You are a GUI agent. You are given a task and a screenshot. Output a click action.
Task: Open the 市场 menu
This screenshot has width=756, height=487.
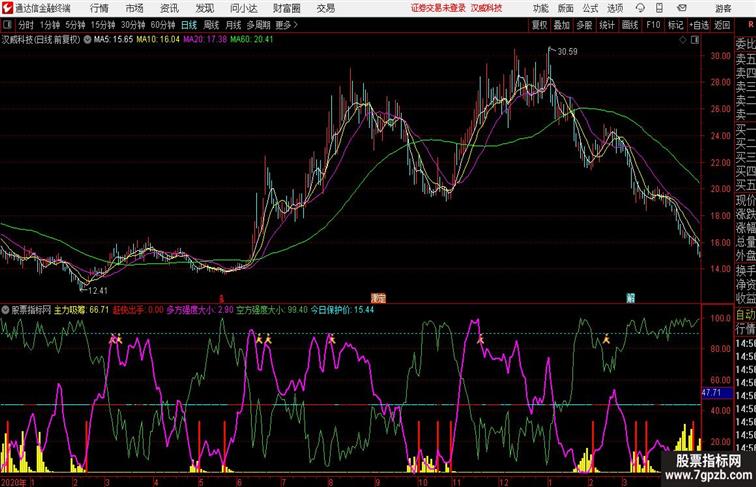tap(135, 8)
